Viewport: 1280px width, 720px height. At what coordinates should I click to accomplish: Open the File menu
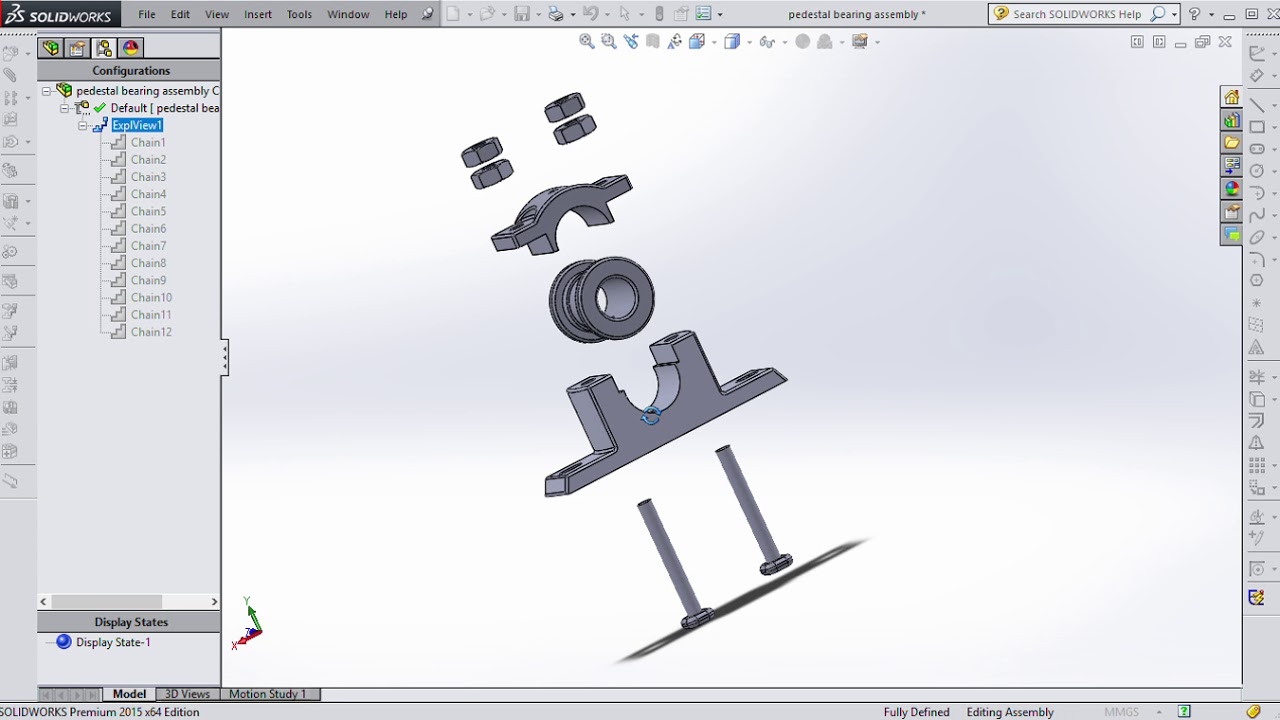pos(147,14)
